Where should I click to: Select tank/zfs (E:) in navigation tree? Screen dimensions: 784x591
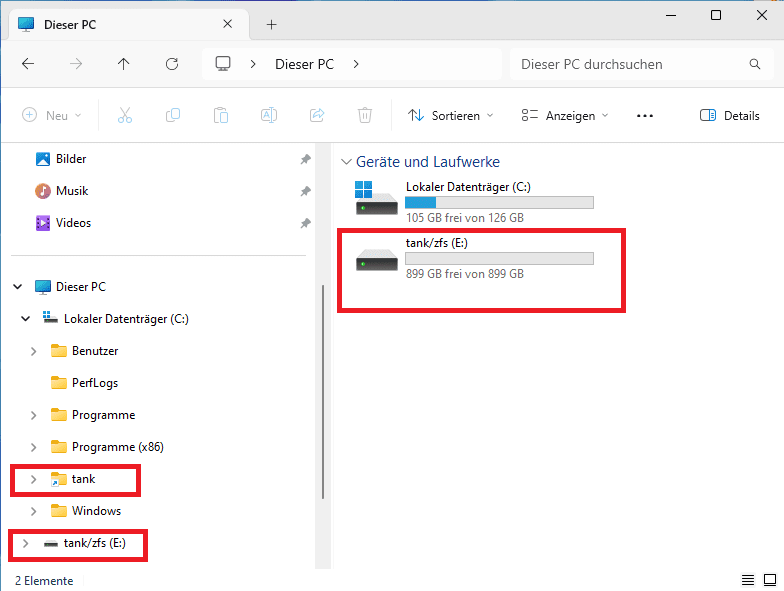coord(94,543)
